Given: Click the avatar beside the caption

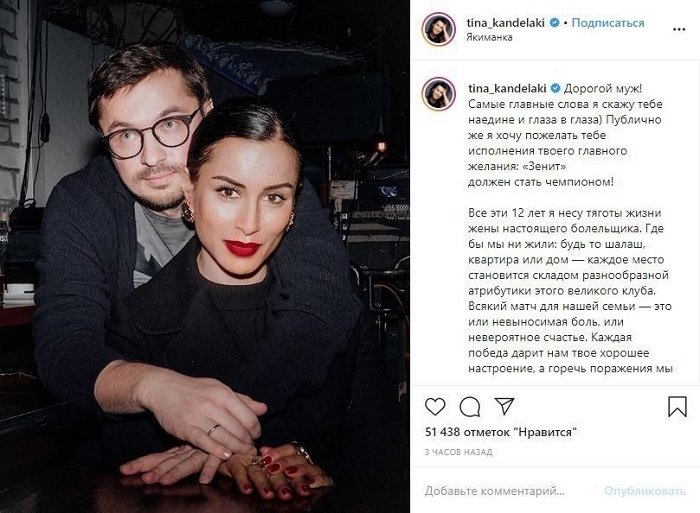Looking at the screenshot, I should 438,94.
